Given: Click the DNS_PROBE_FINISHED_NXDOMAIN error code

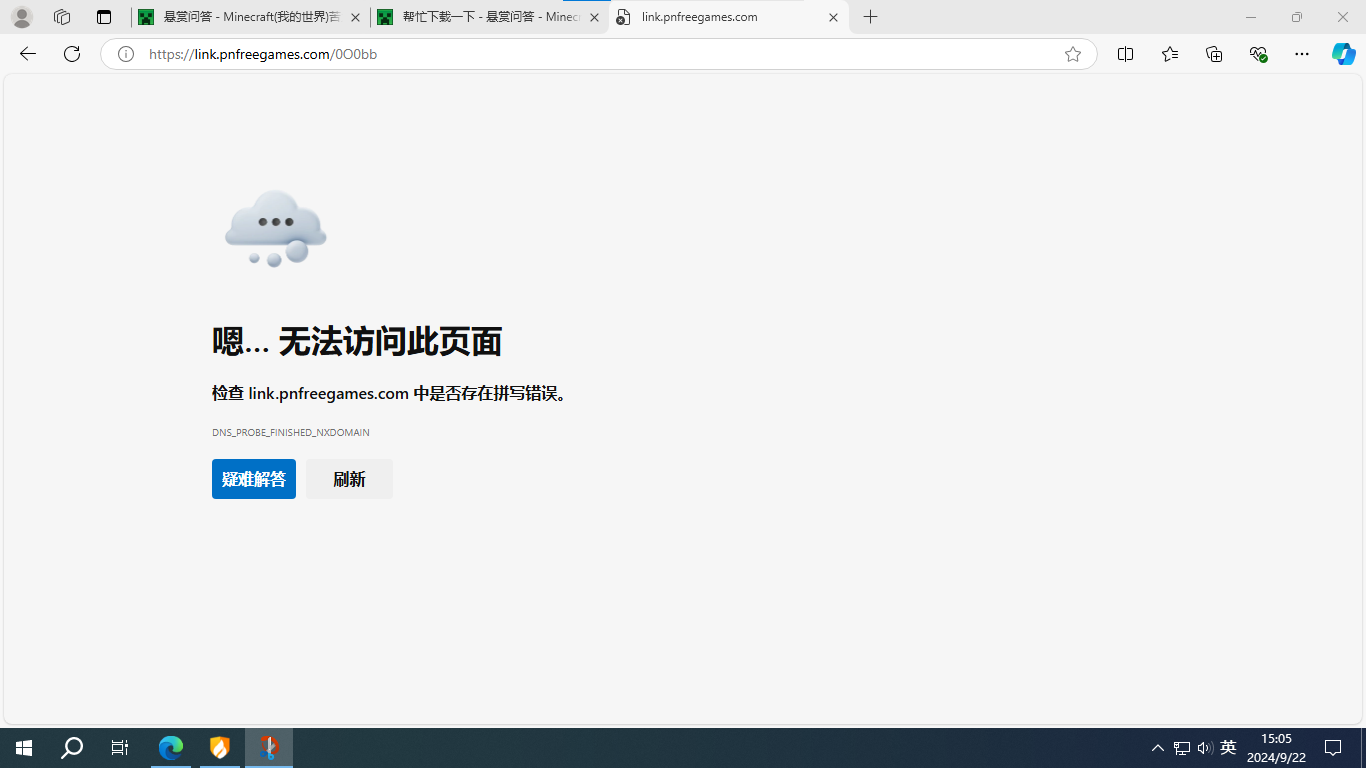Looking at the screenshot, I should click(x=291, y=433).
